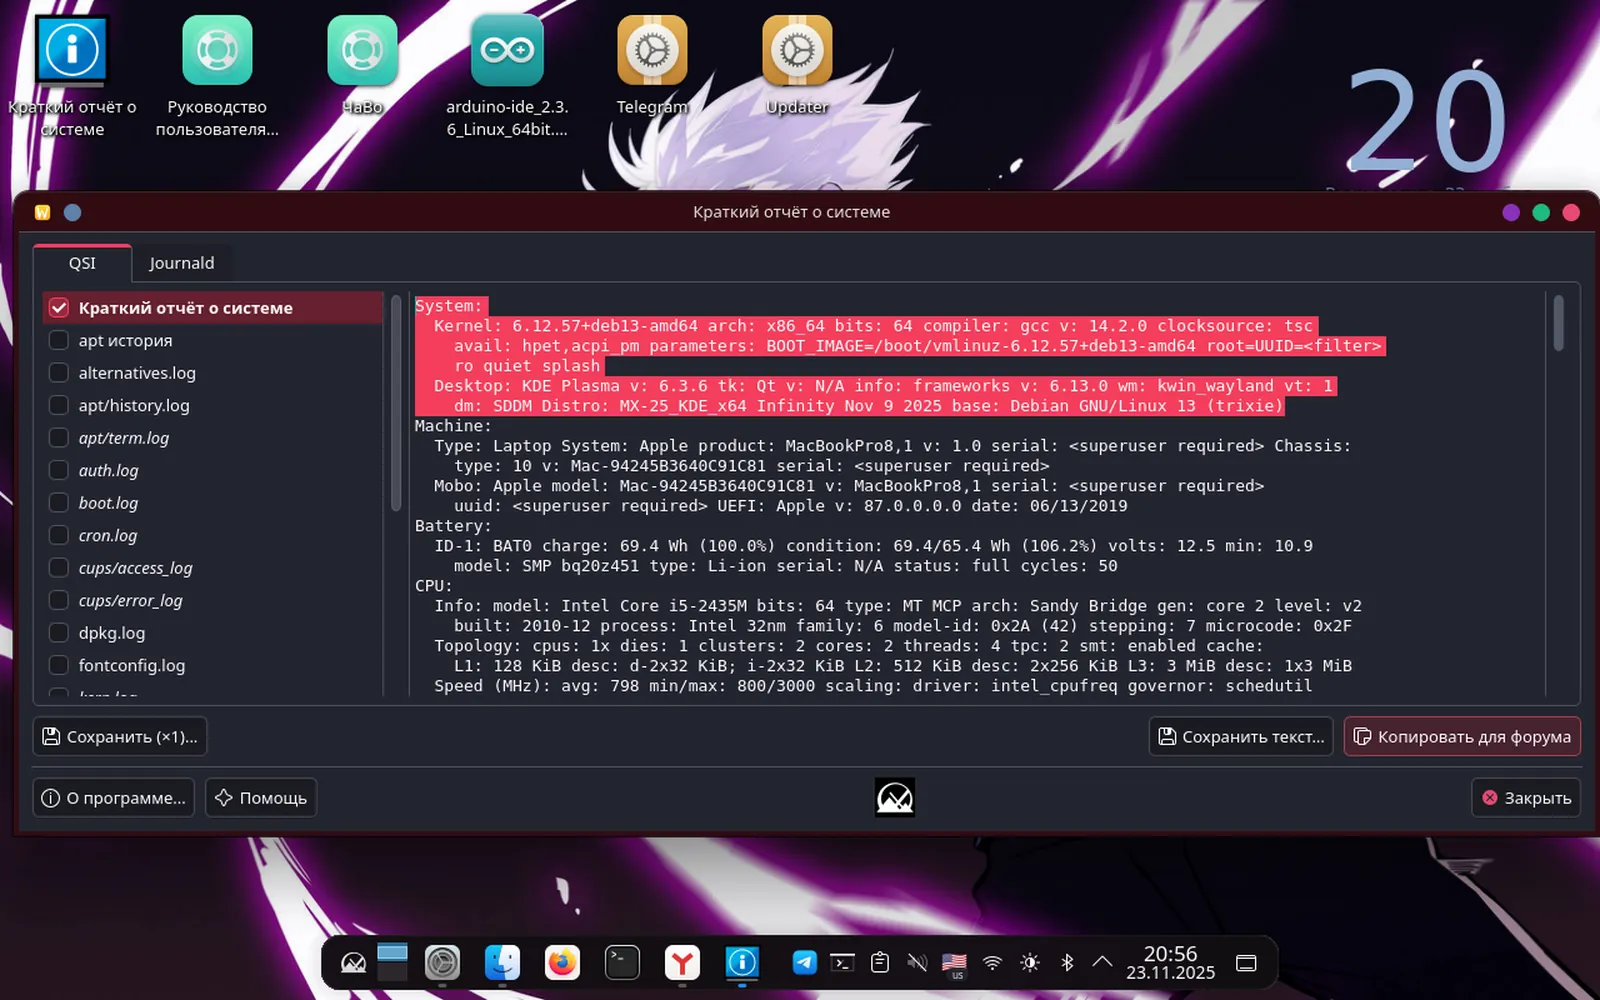Click the show desktop icon in dock
This screenshot has width=1600, height=1000.
[x=1246, y=963]
